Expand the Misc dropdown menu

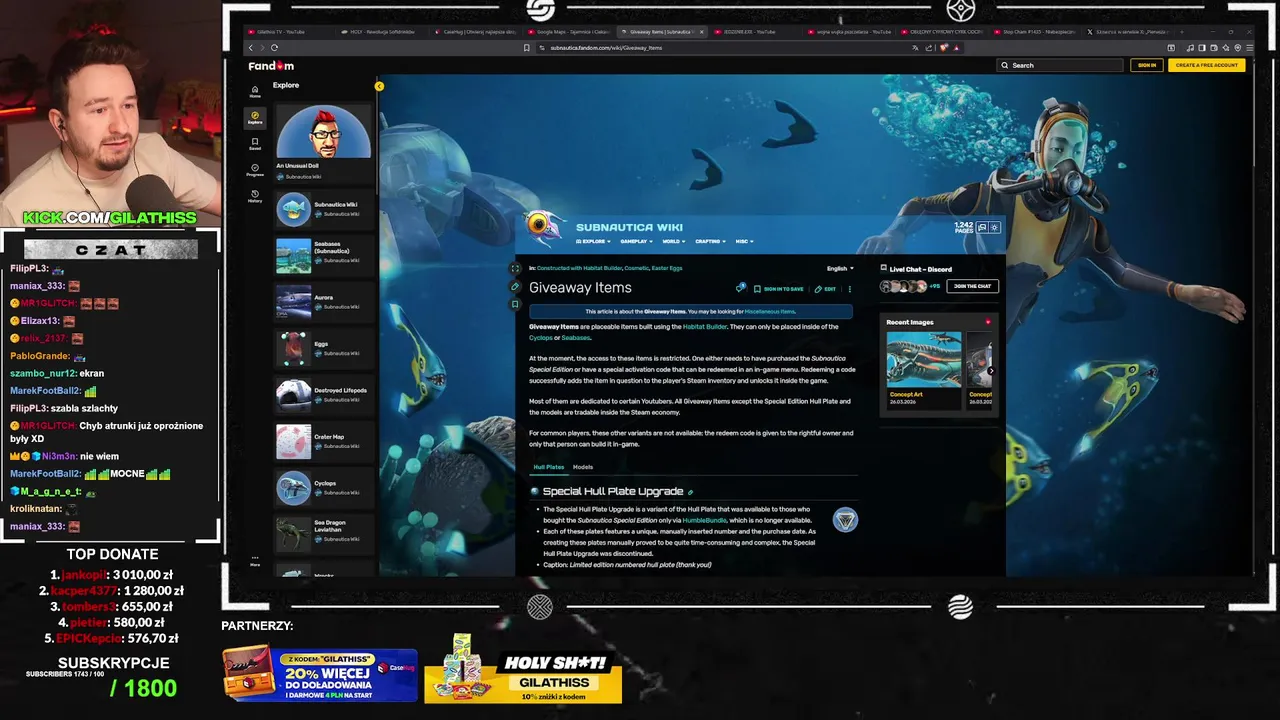(744, 241)
